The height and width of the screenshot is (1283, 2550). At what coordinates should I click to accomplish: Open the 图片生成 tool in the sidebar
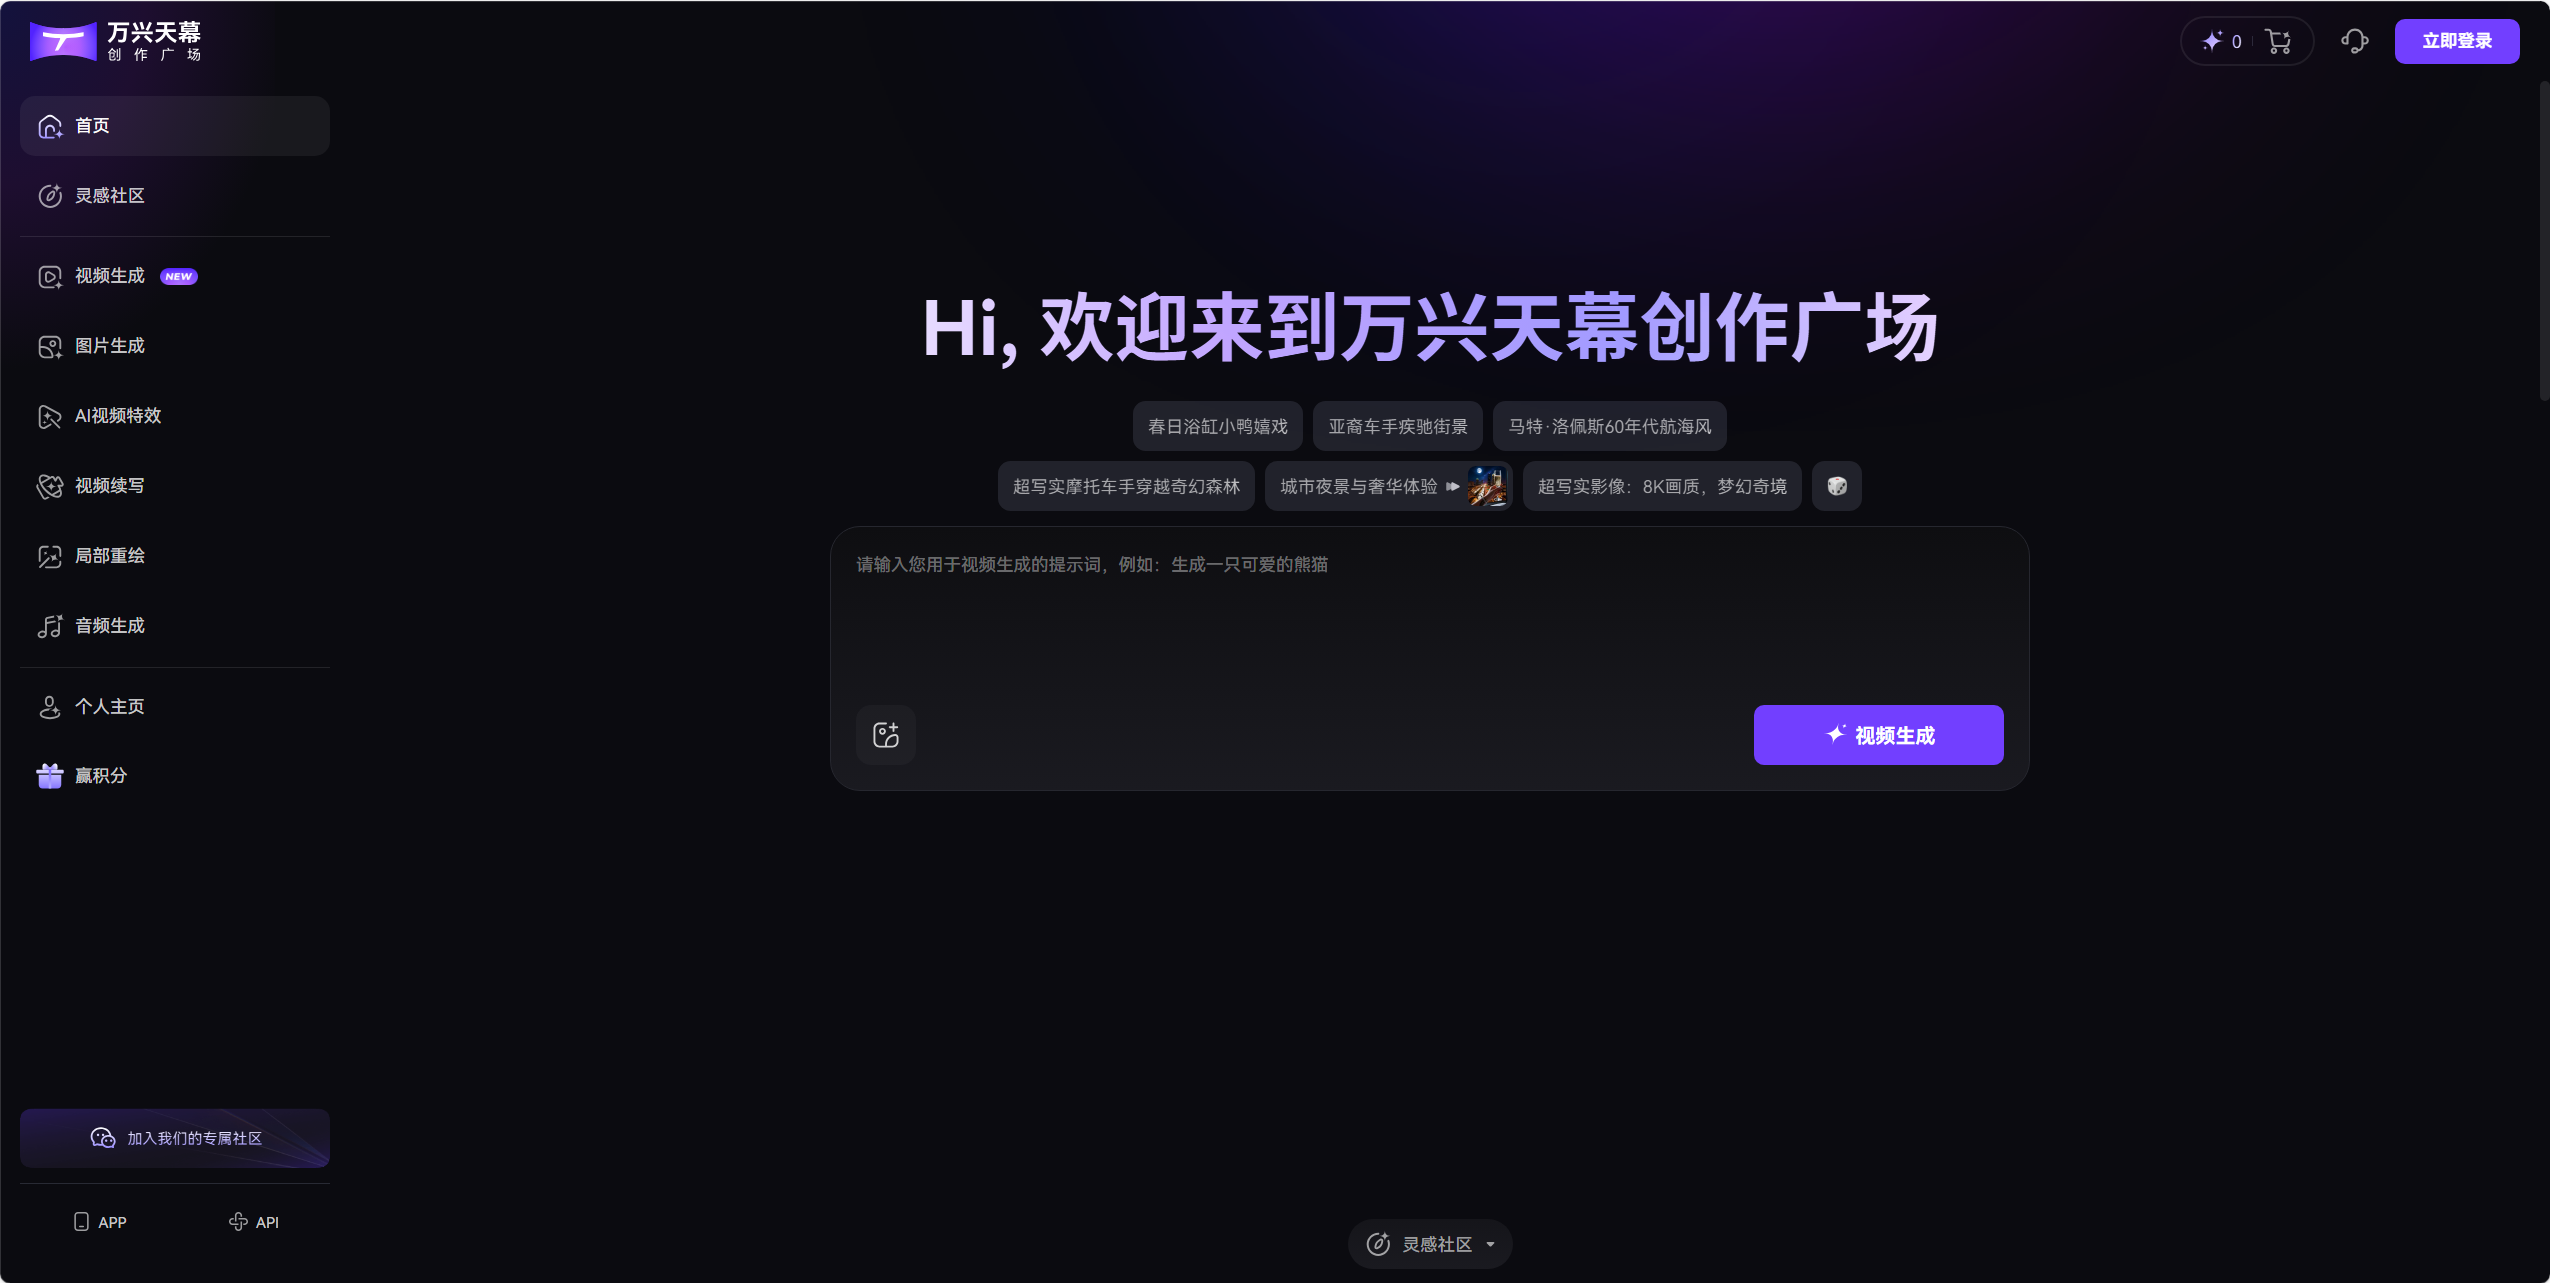(110, 345)
